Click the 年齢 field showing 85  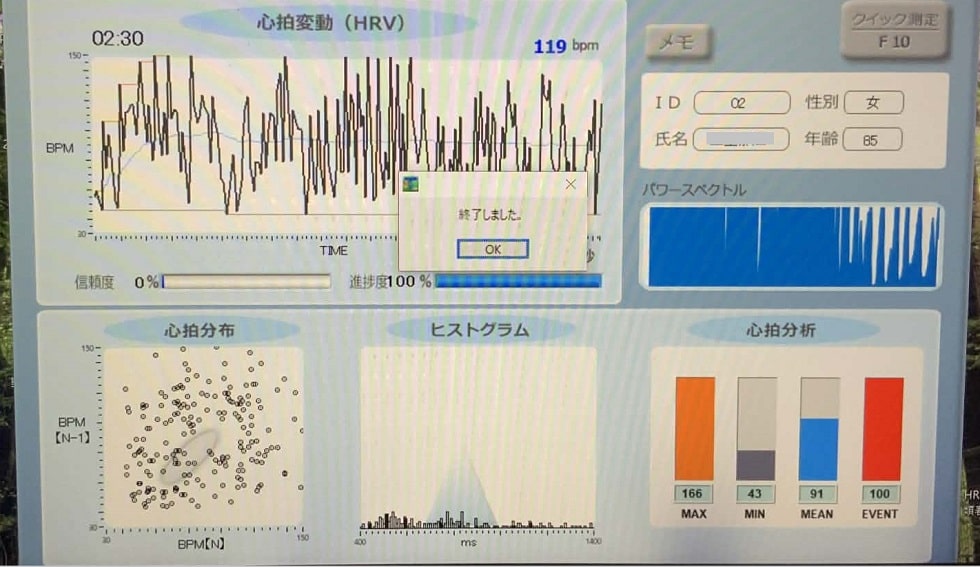pyautogui.click(x=872, y=140)
